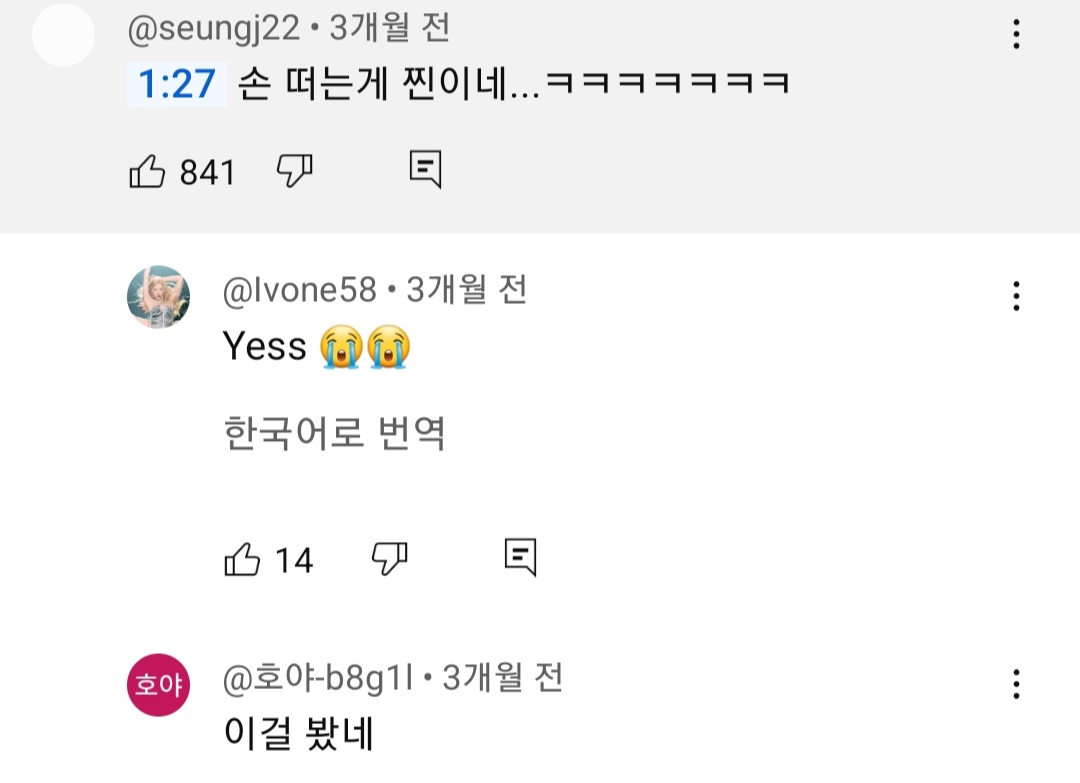Screen dimensions: 1080x783
Task: Tap the @호야-b8g1l username
Action: pyautogui.click(x=320, y=678)
